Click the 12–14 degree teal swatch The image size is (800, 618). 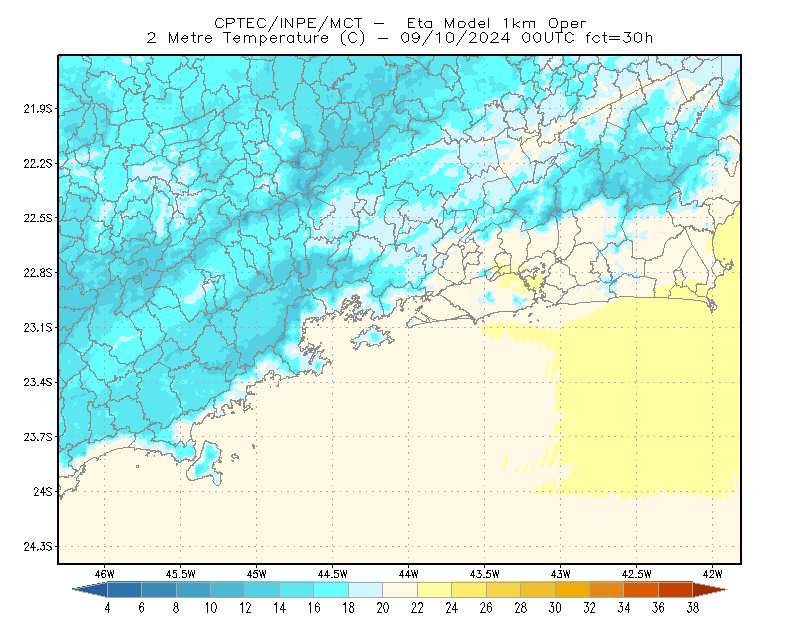coord(262,590)
